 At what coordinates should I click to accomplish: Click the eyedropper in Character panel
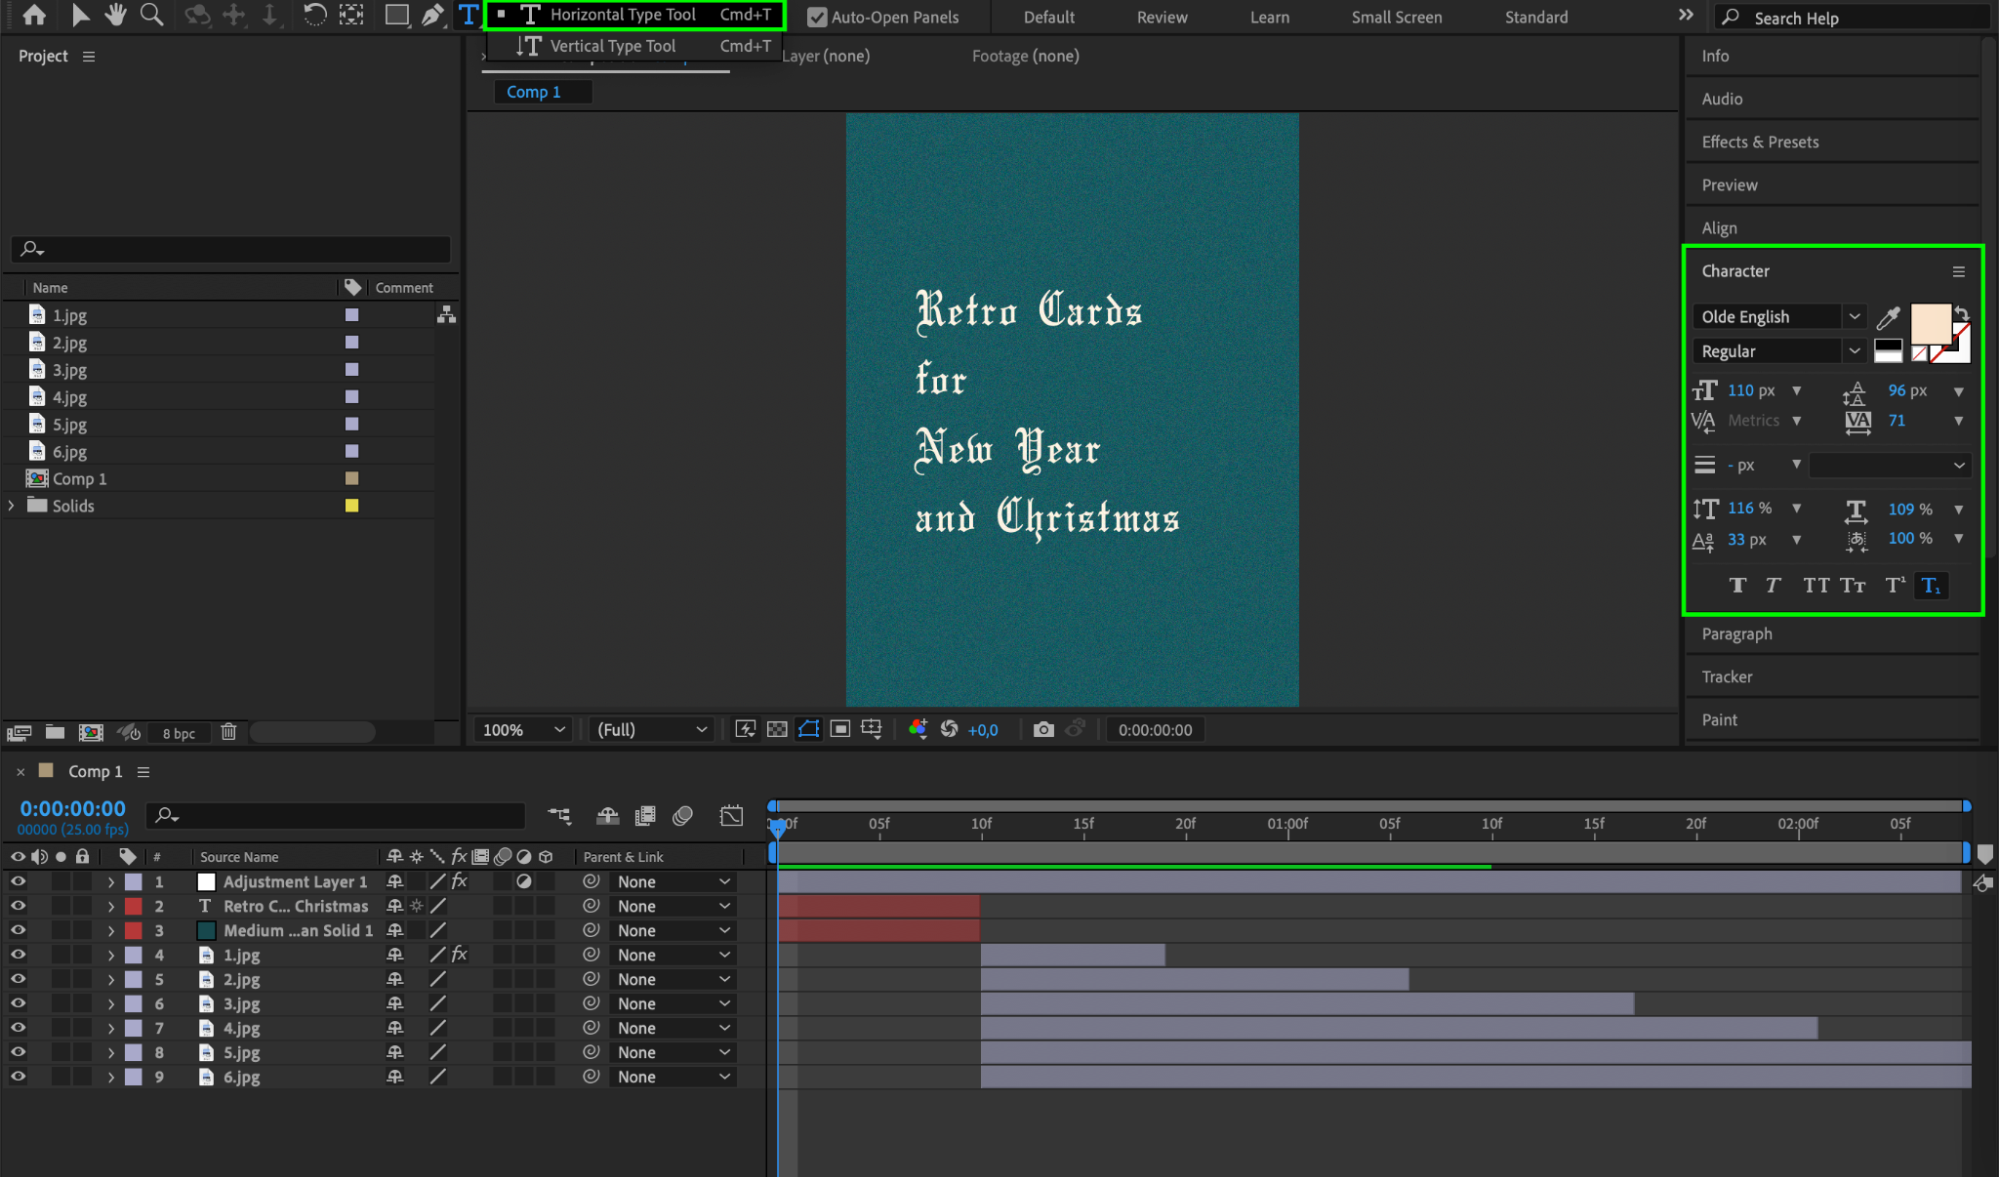(x=1887, y=318)
